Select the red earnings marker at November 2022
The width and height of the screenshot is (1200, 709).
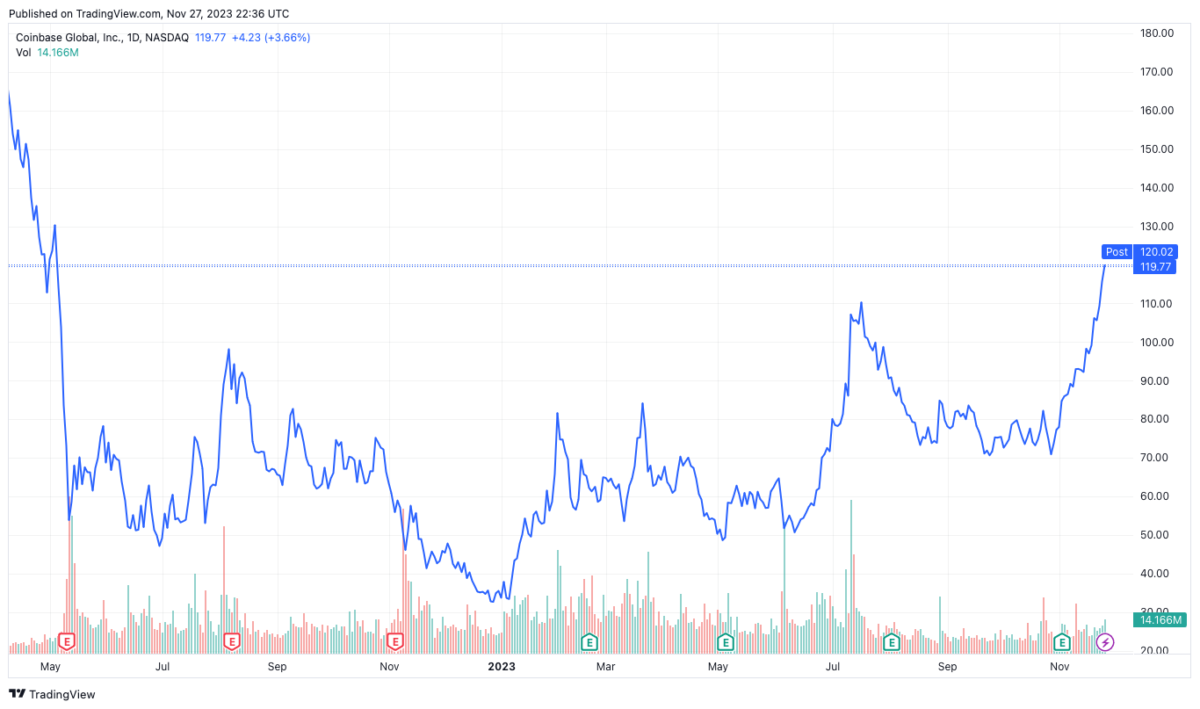[395, 640]
